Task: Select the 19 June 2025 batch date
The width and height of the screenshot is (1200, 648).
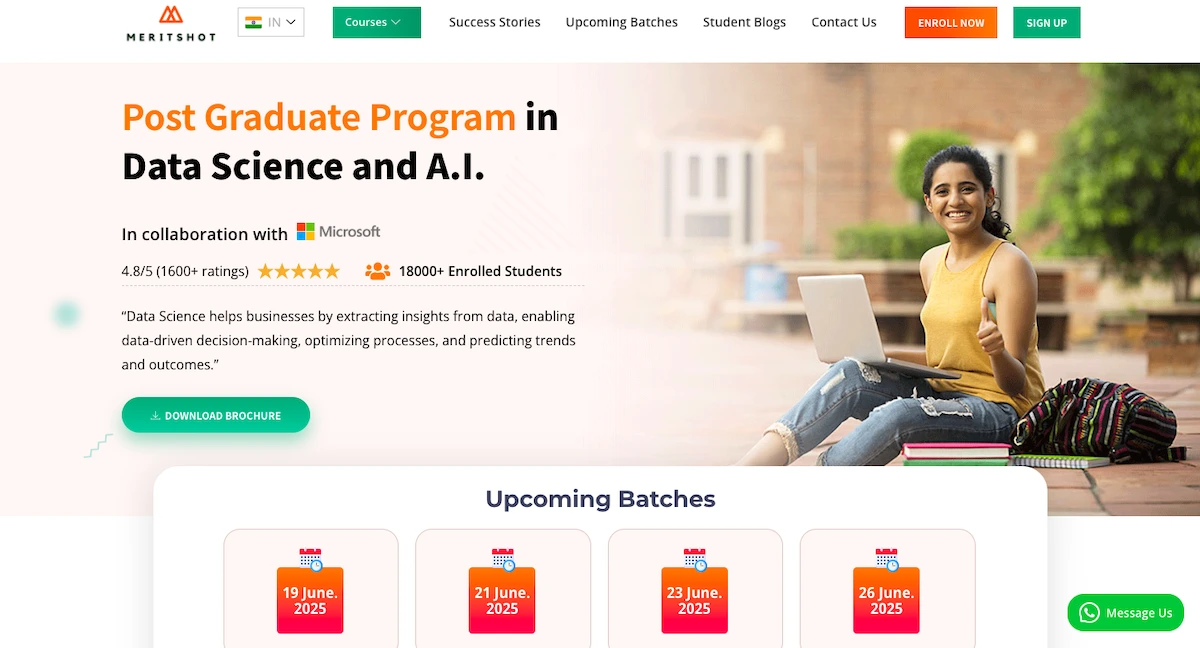Action: click(x=310, y=600)
